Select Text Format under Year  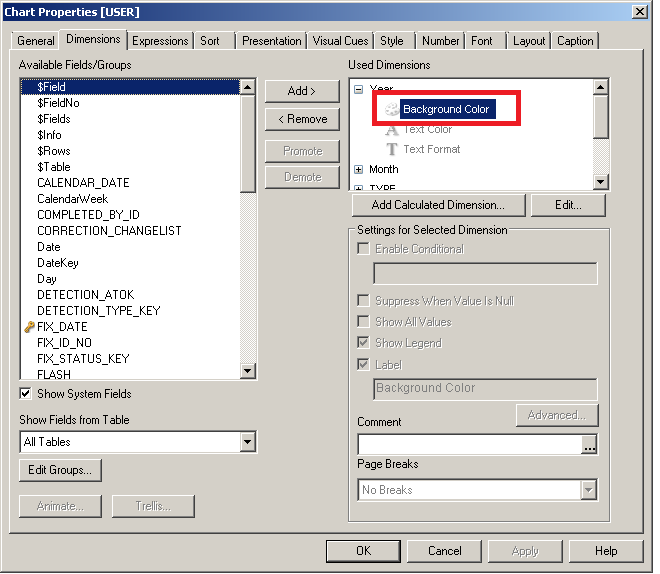[432, 149]
